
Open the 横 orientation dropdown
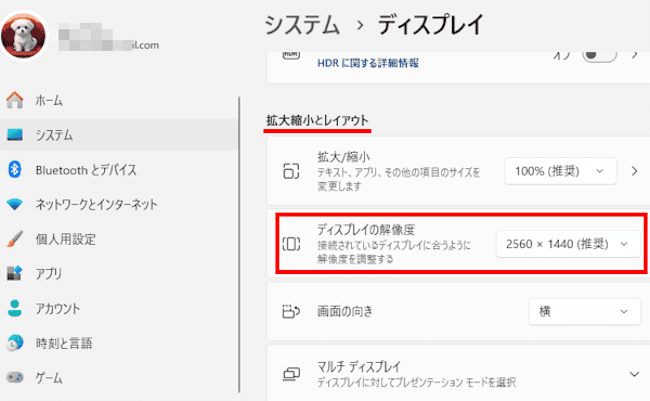585,311
